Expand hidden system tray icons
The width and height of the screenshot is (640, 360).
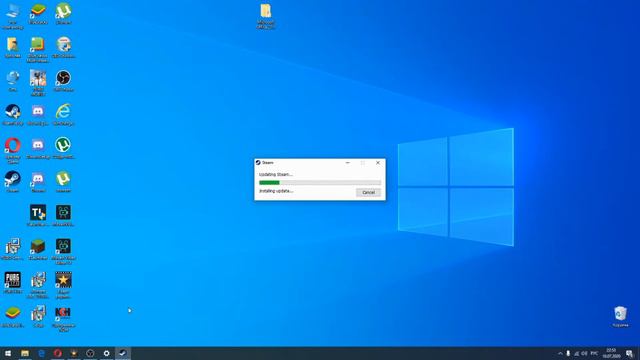pos(560,353)
